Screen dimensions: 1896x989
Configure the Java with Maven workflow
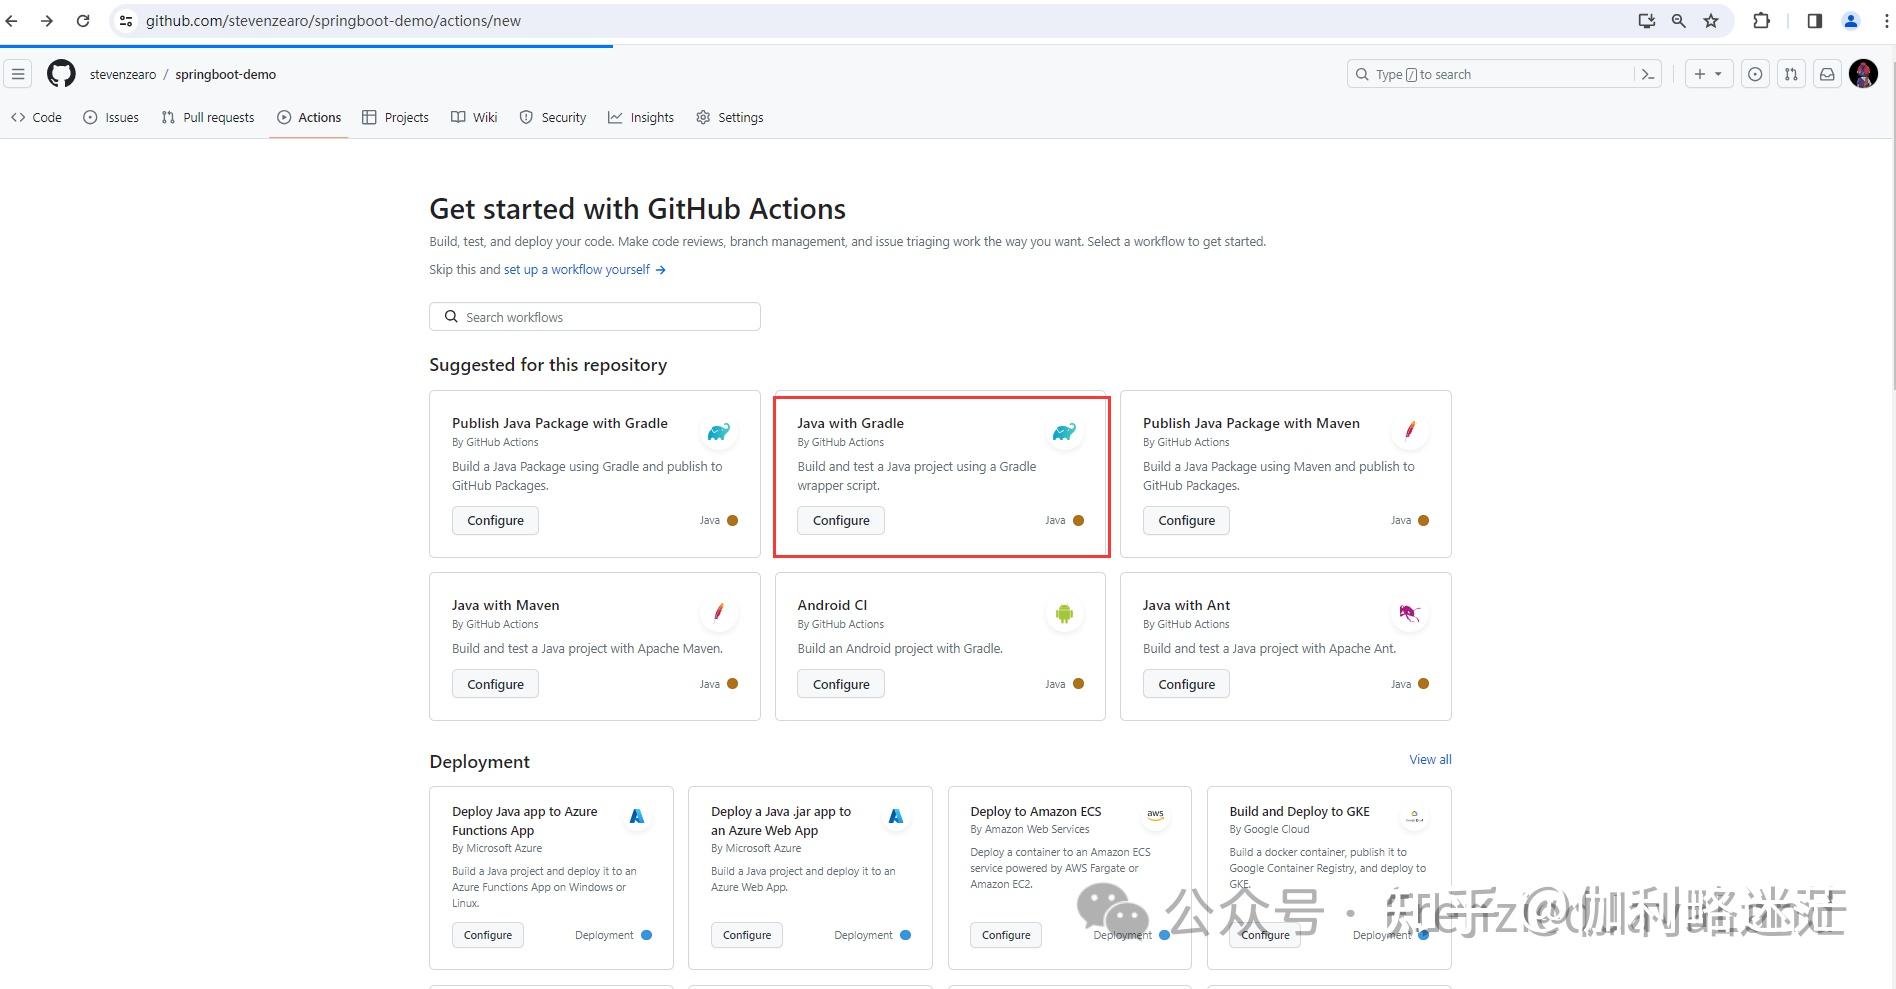[494, 683]
